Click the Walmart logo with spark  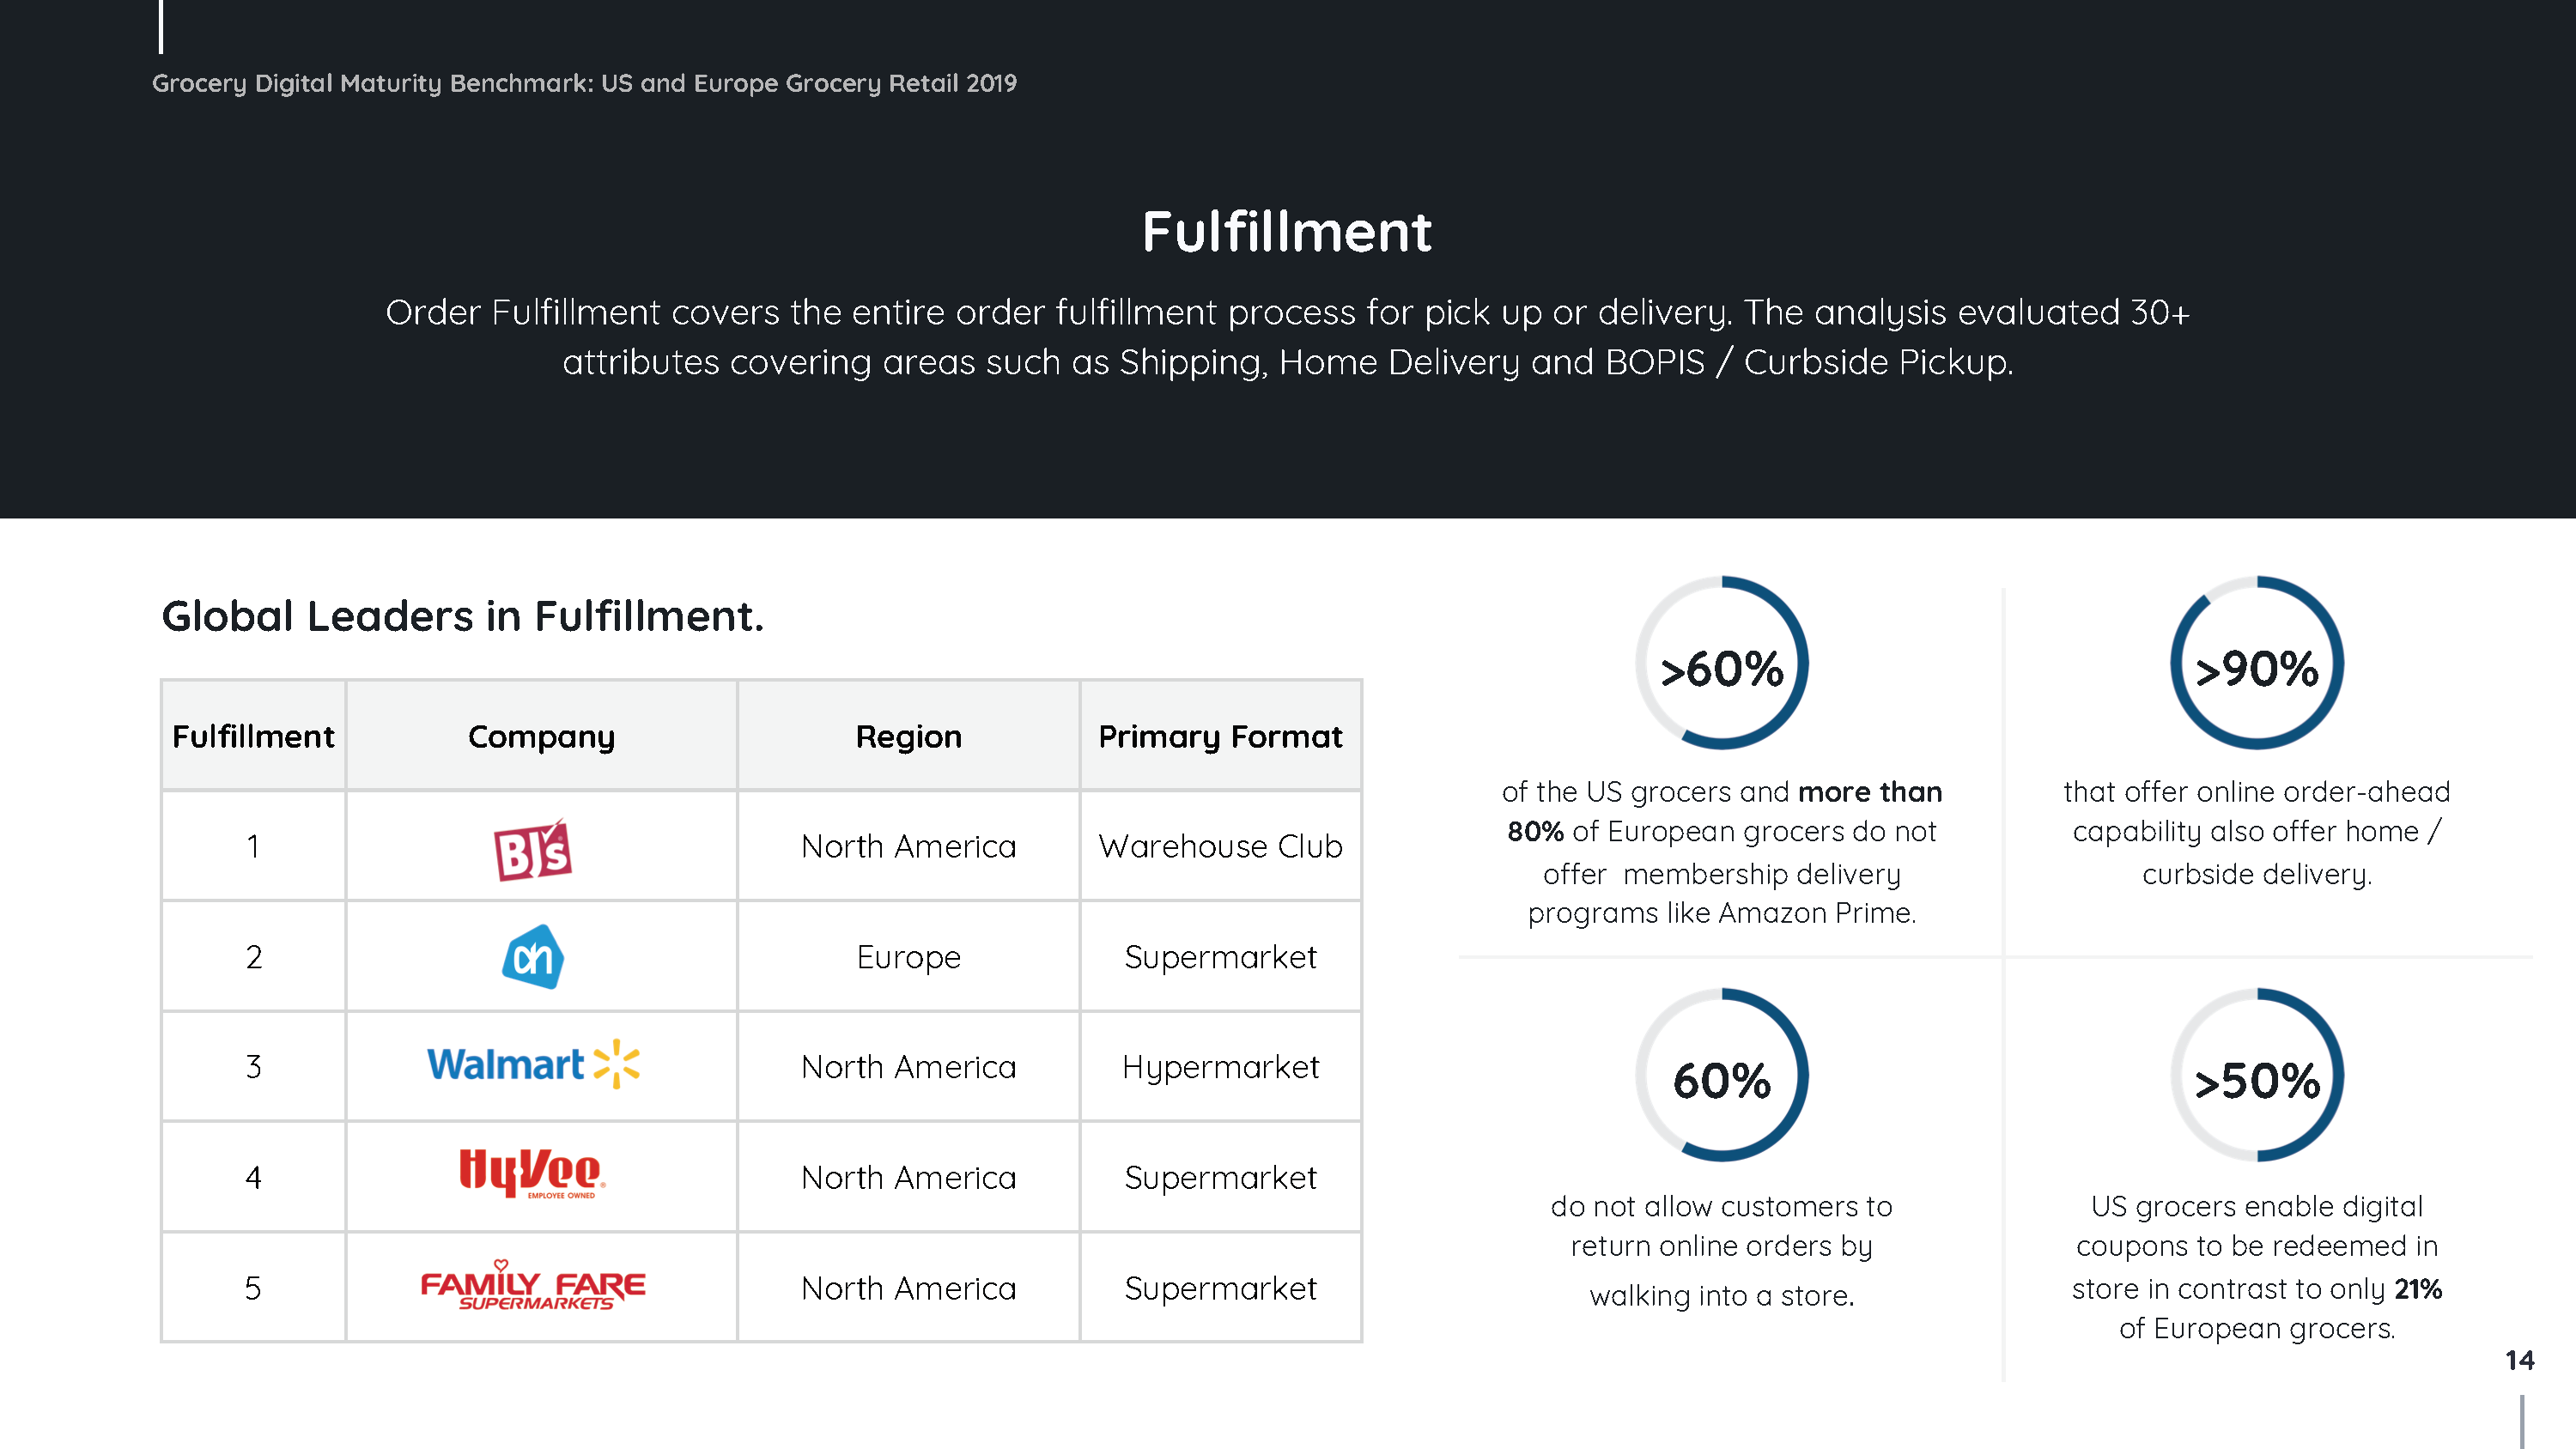pos(533,1064)
